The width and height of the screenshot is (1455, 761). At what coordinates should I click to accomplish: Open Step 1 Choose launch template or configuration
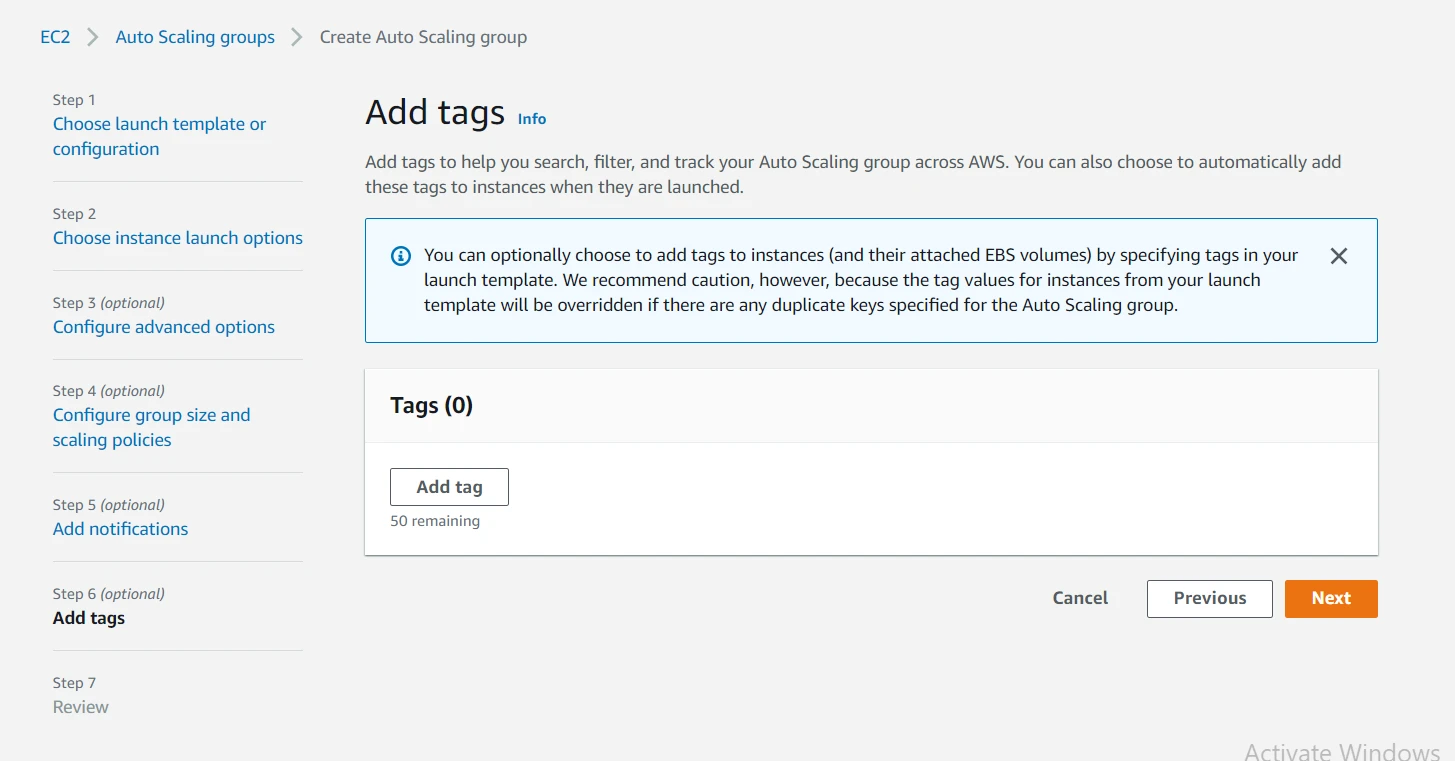pyautogui.click(x=159, y=136)
